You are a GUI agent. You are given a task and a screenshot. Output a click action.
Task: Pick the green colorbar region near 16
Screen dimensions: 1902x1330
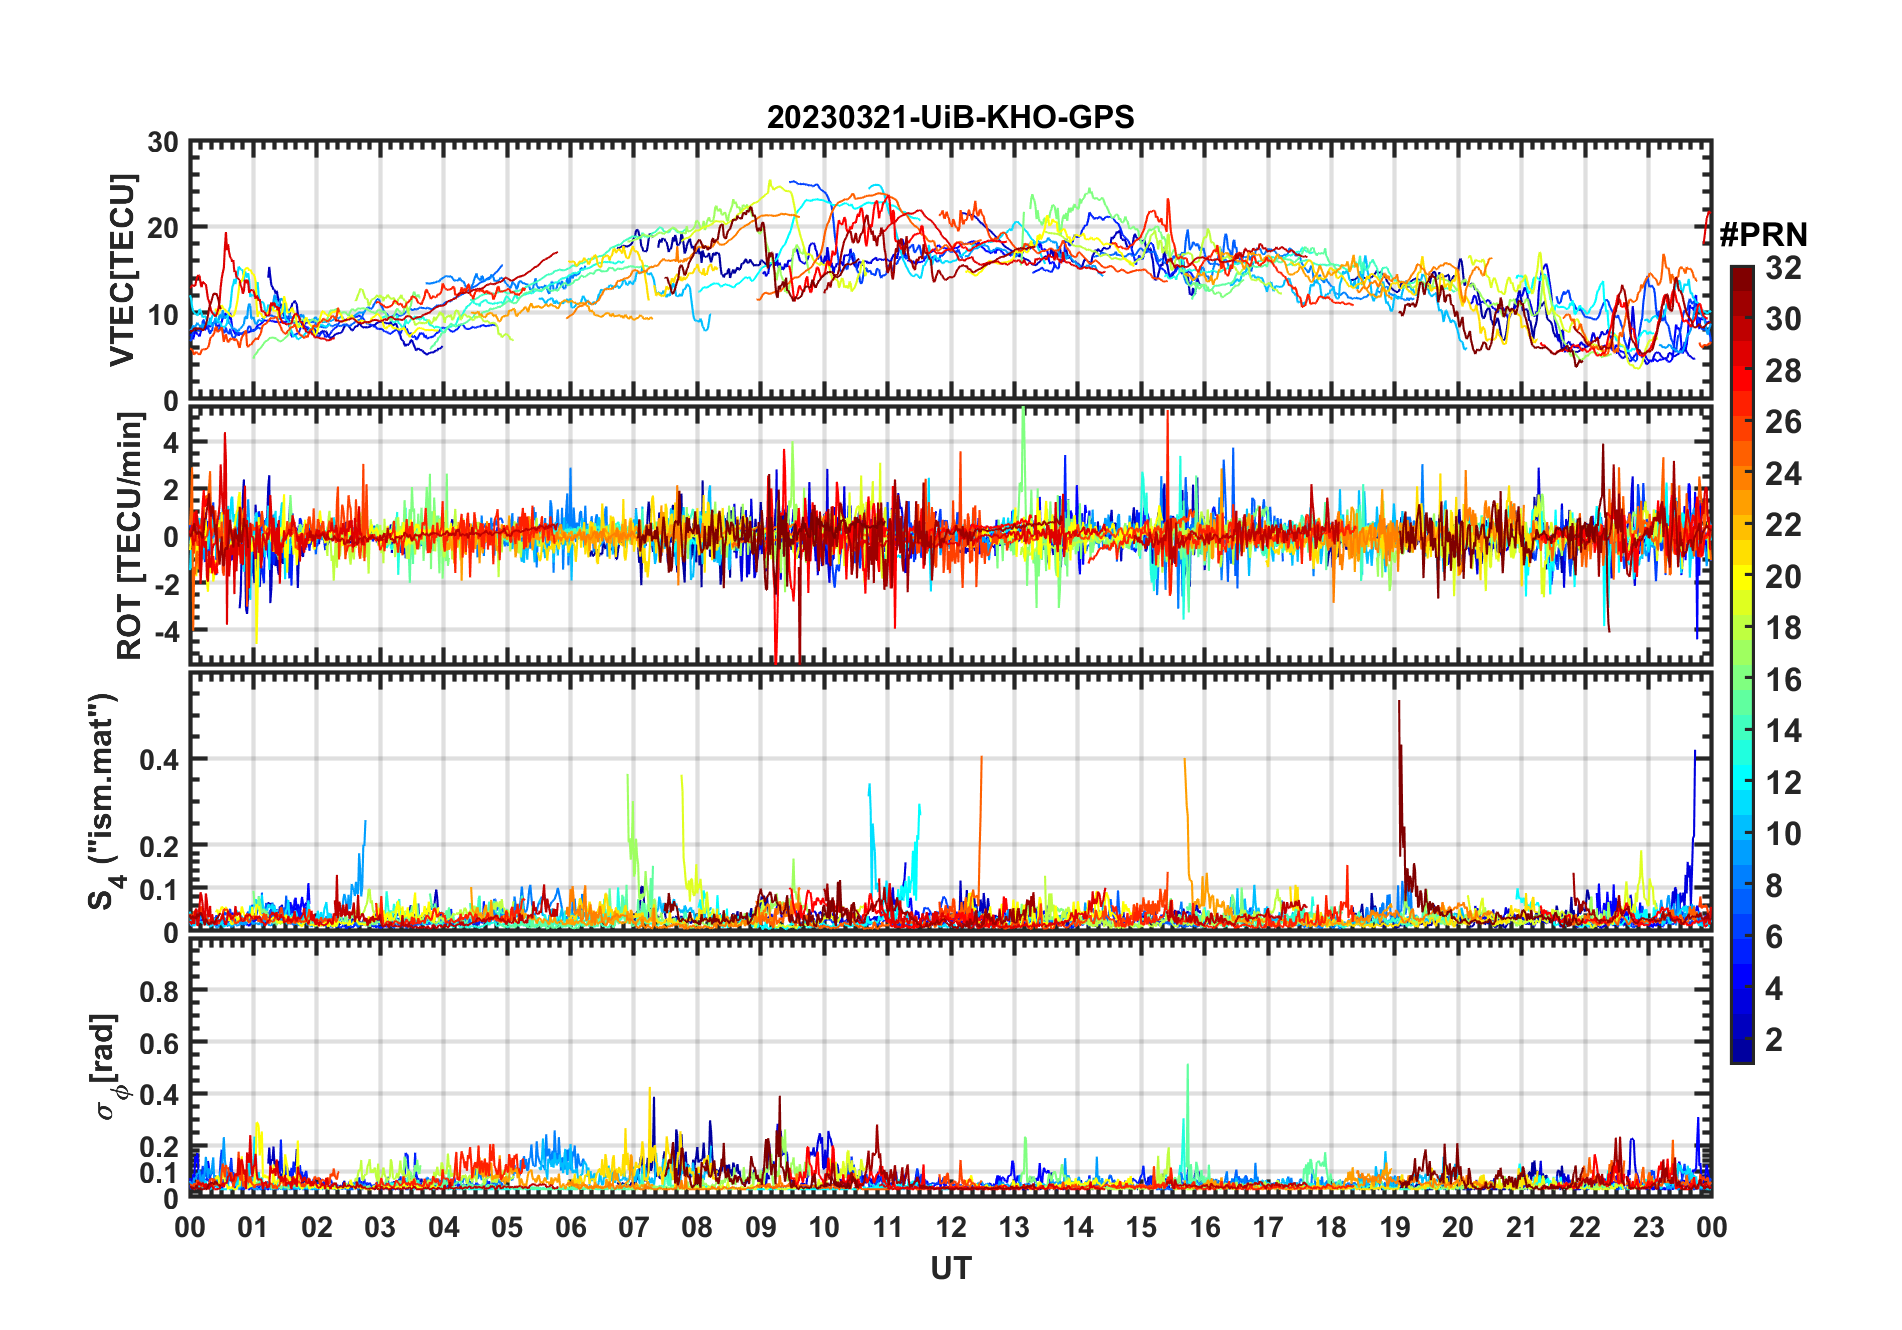[1742, 680]
